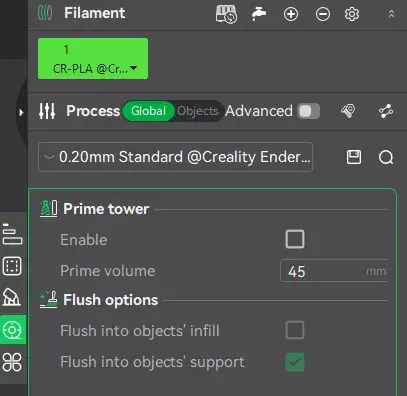Click the AMS filament sync icon
Image resolution: width=407 pixels, height=396 pixels.
(226, 14)
